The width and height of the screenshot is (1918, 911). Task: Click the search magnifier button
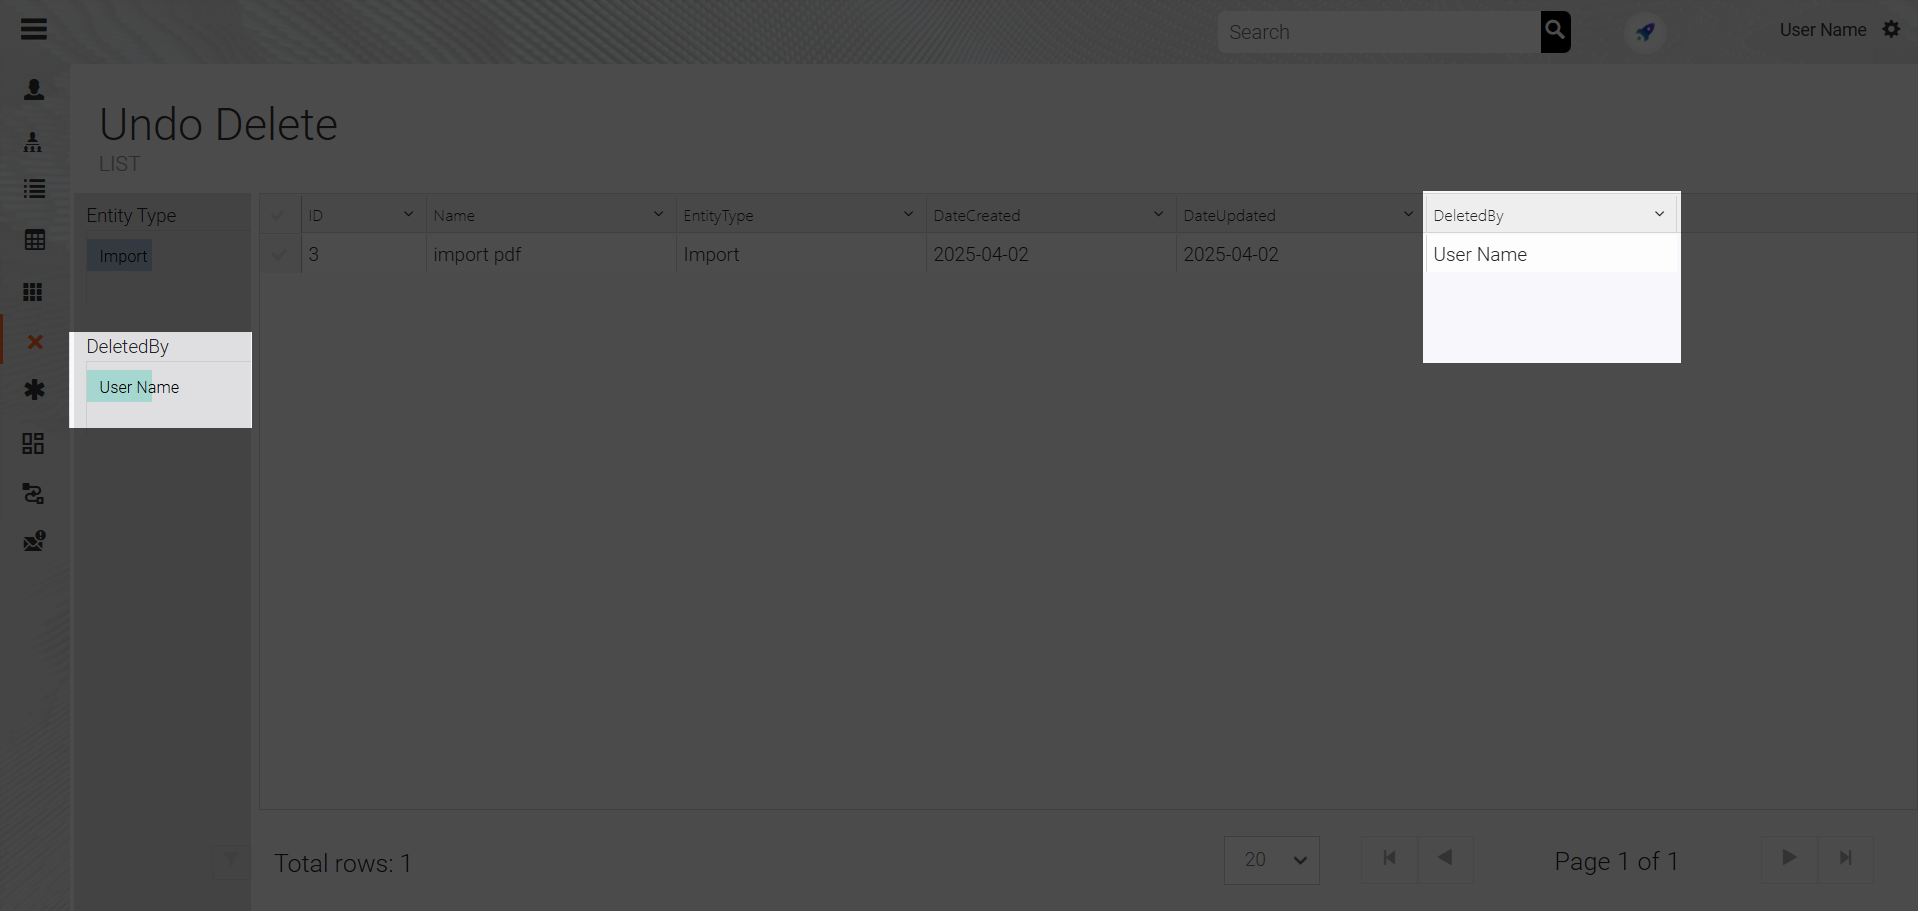(1555, 31)
